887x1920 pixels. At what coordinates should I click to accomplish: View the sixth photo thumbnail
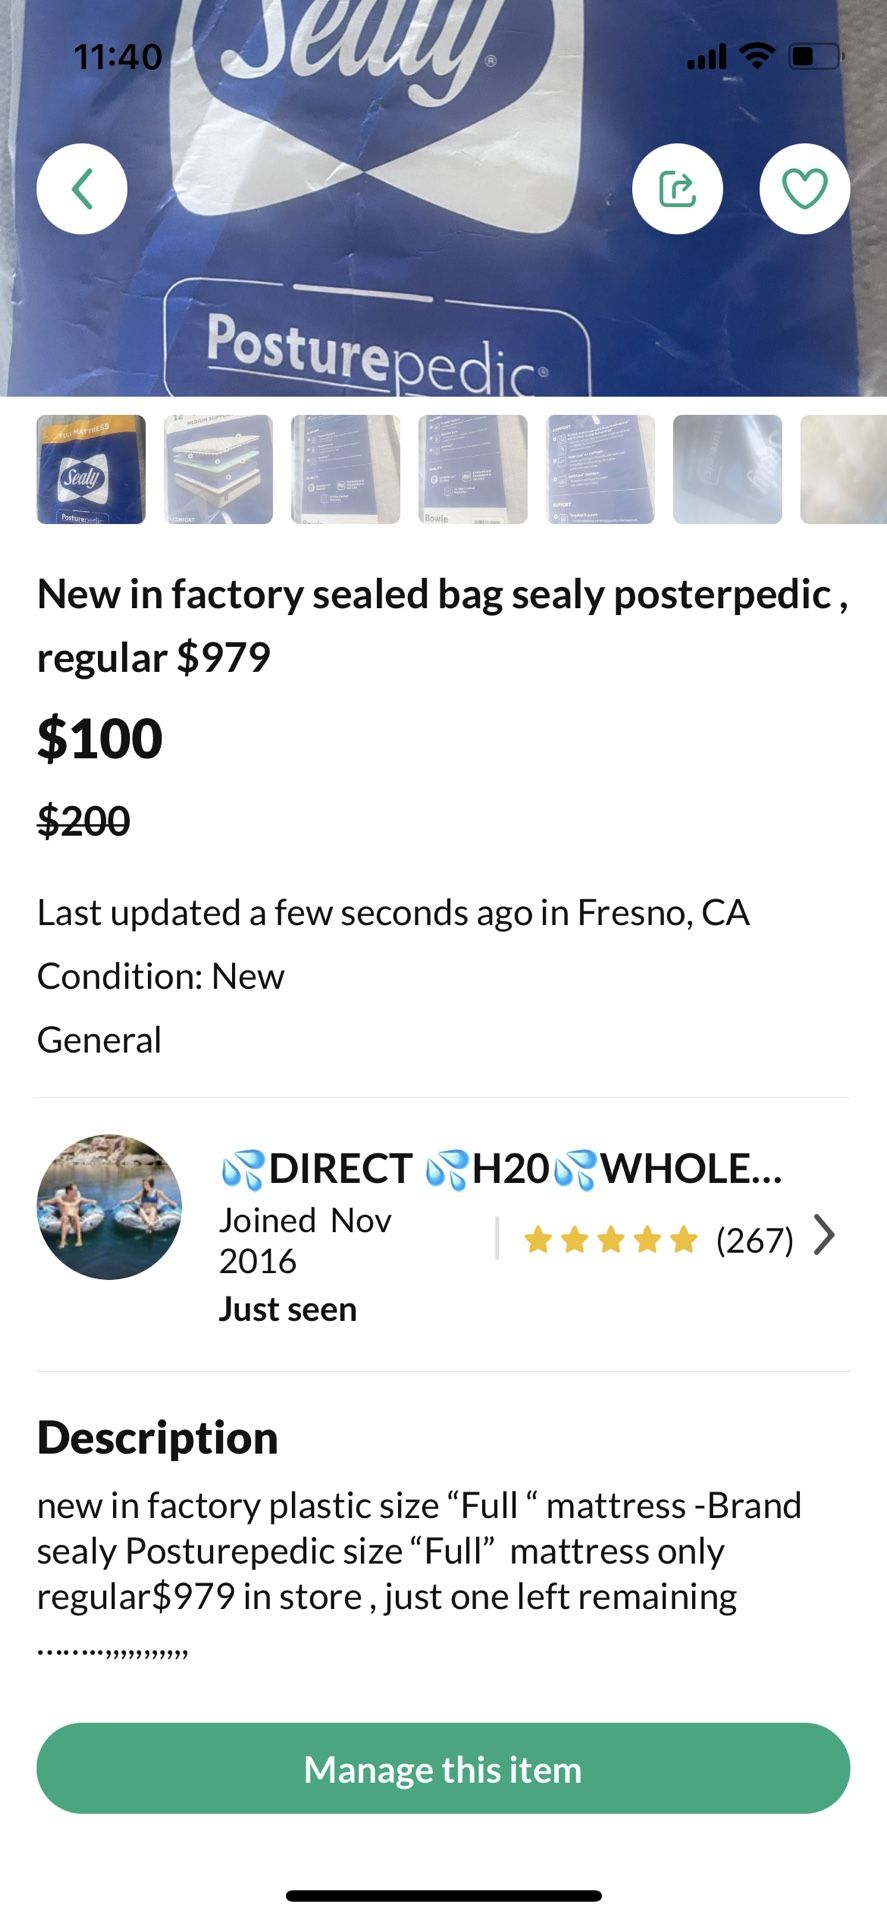[727, 469]
